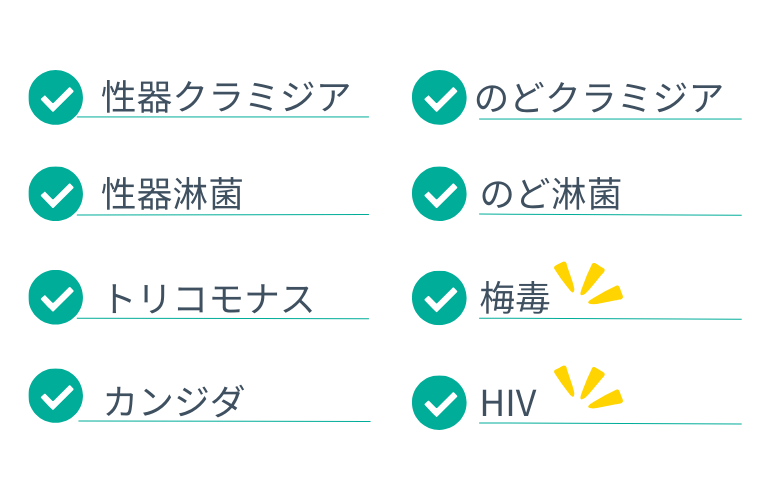Select the HIV text label
The image size is (770, 500).
coord(508,403)
